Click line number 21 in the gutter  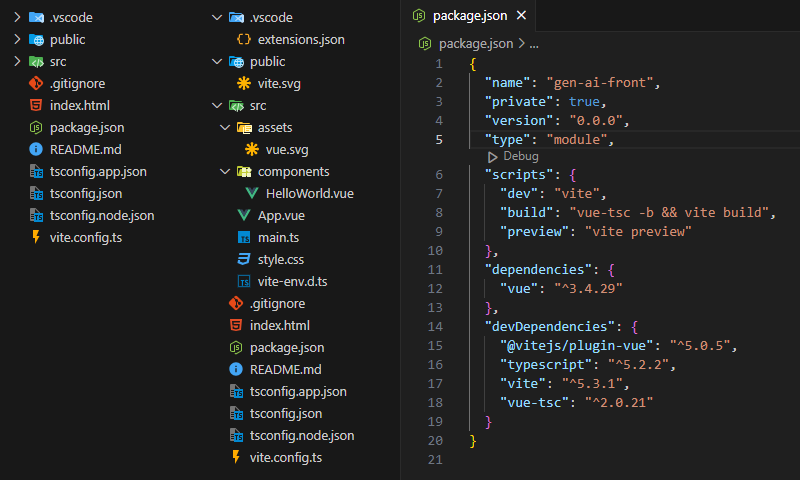point(435,460)
